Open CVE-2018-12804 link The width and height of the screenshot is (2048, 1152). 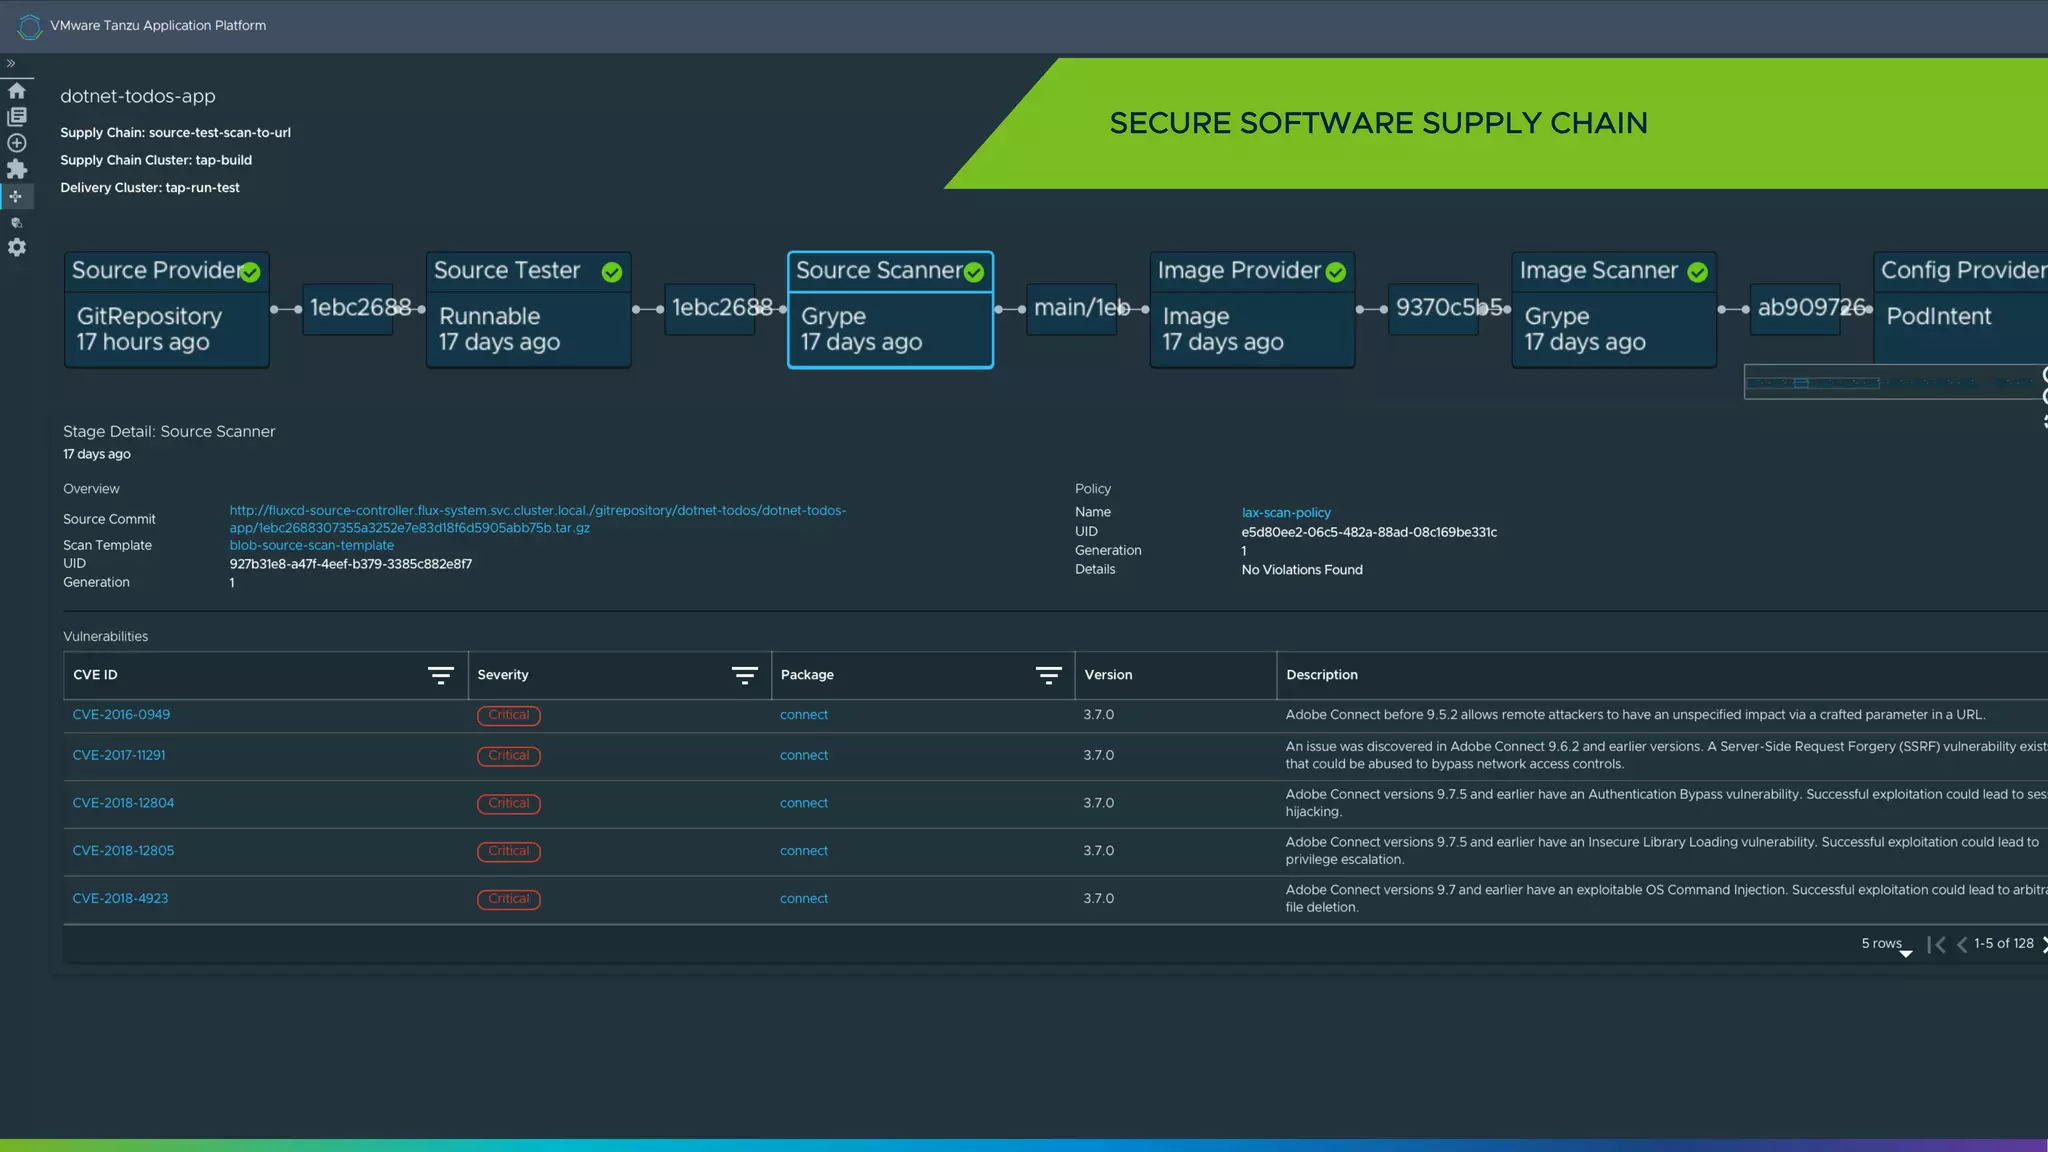[x=123, y=803]
